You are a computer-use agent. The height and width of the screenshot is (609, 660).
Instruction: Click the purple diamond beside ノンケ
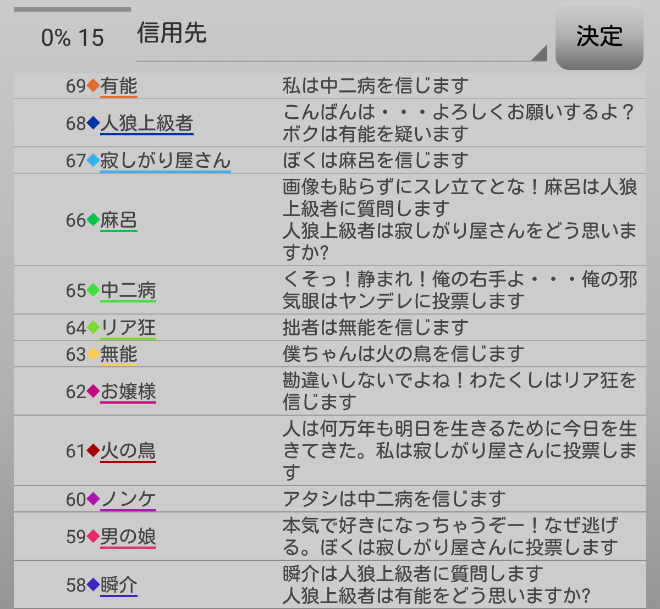(x=93, y=499)
